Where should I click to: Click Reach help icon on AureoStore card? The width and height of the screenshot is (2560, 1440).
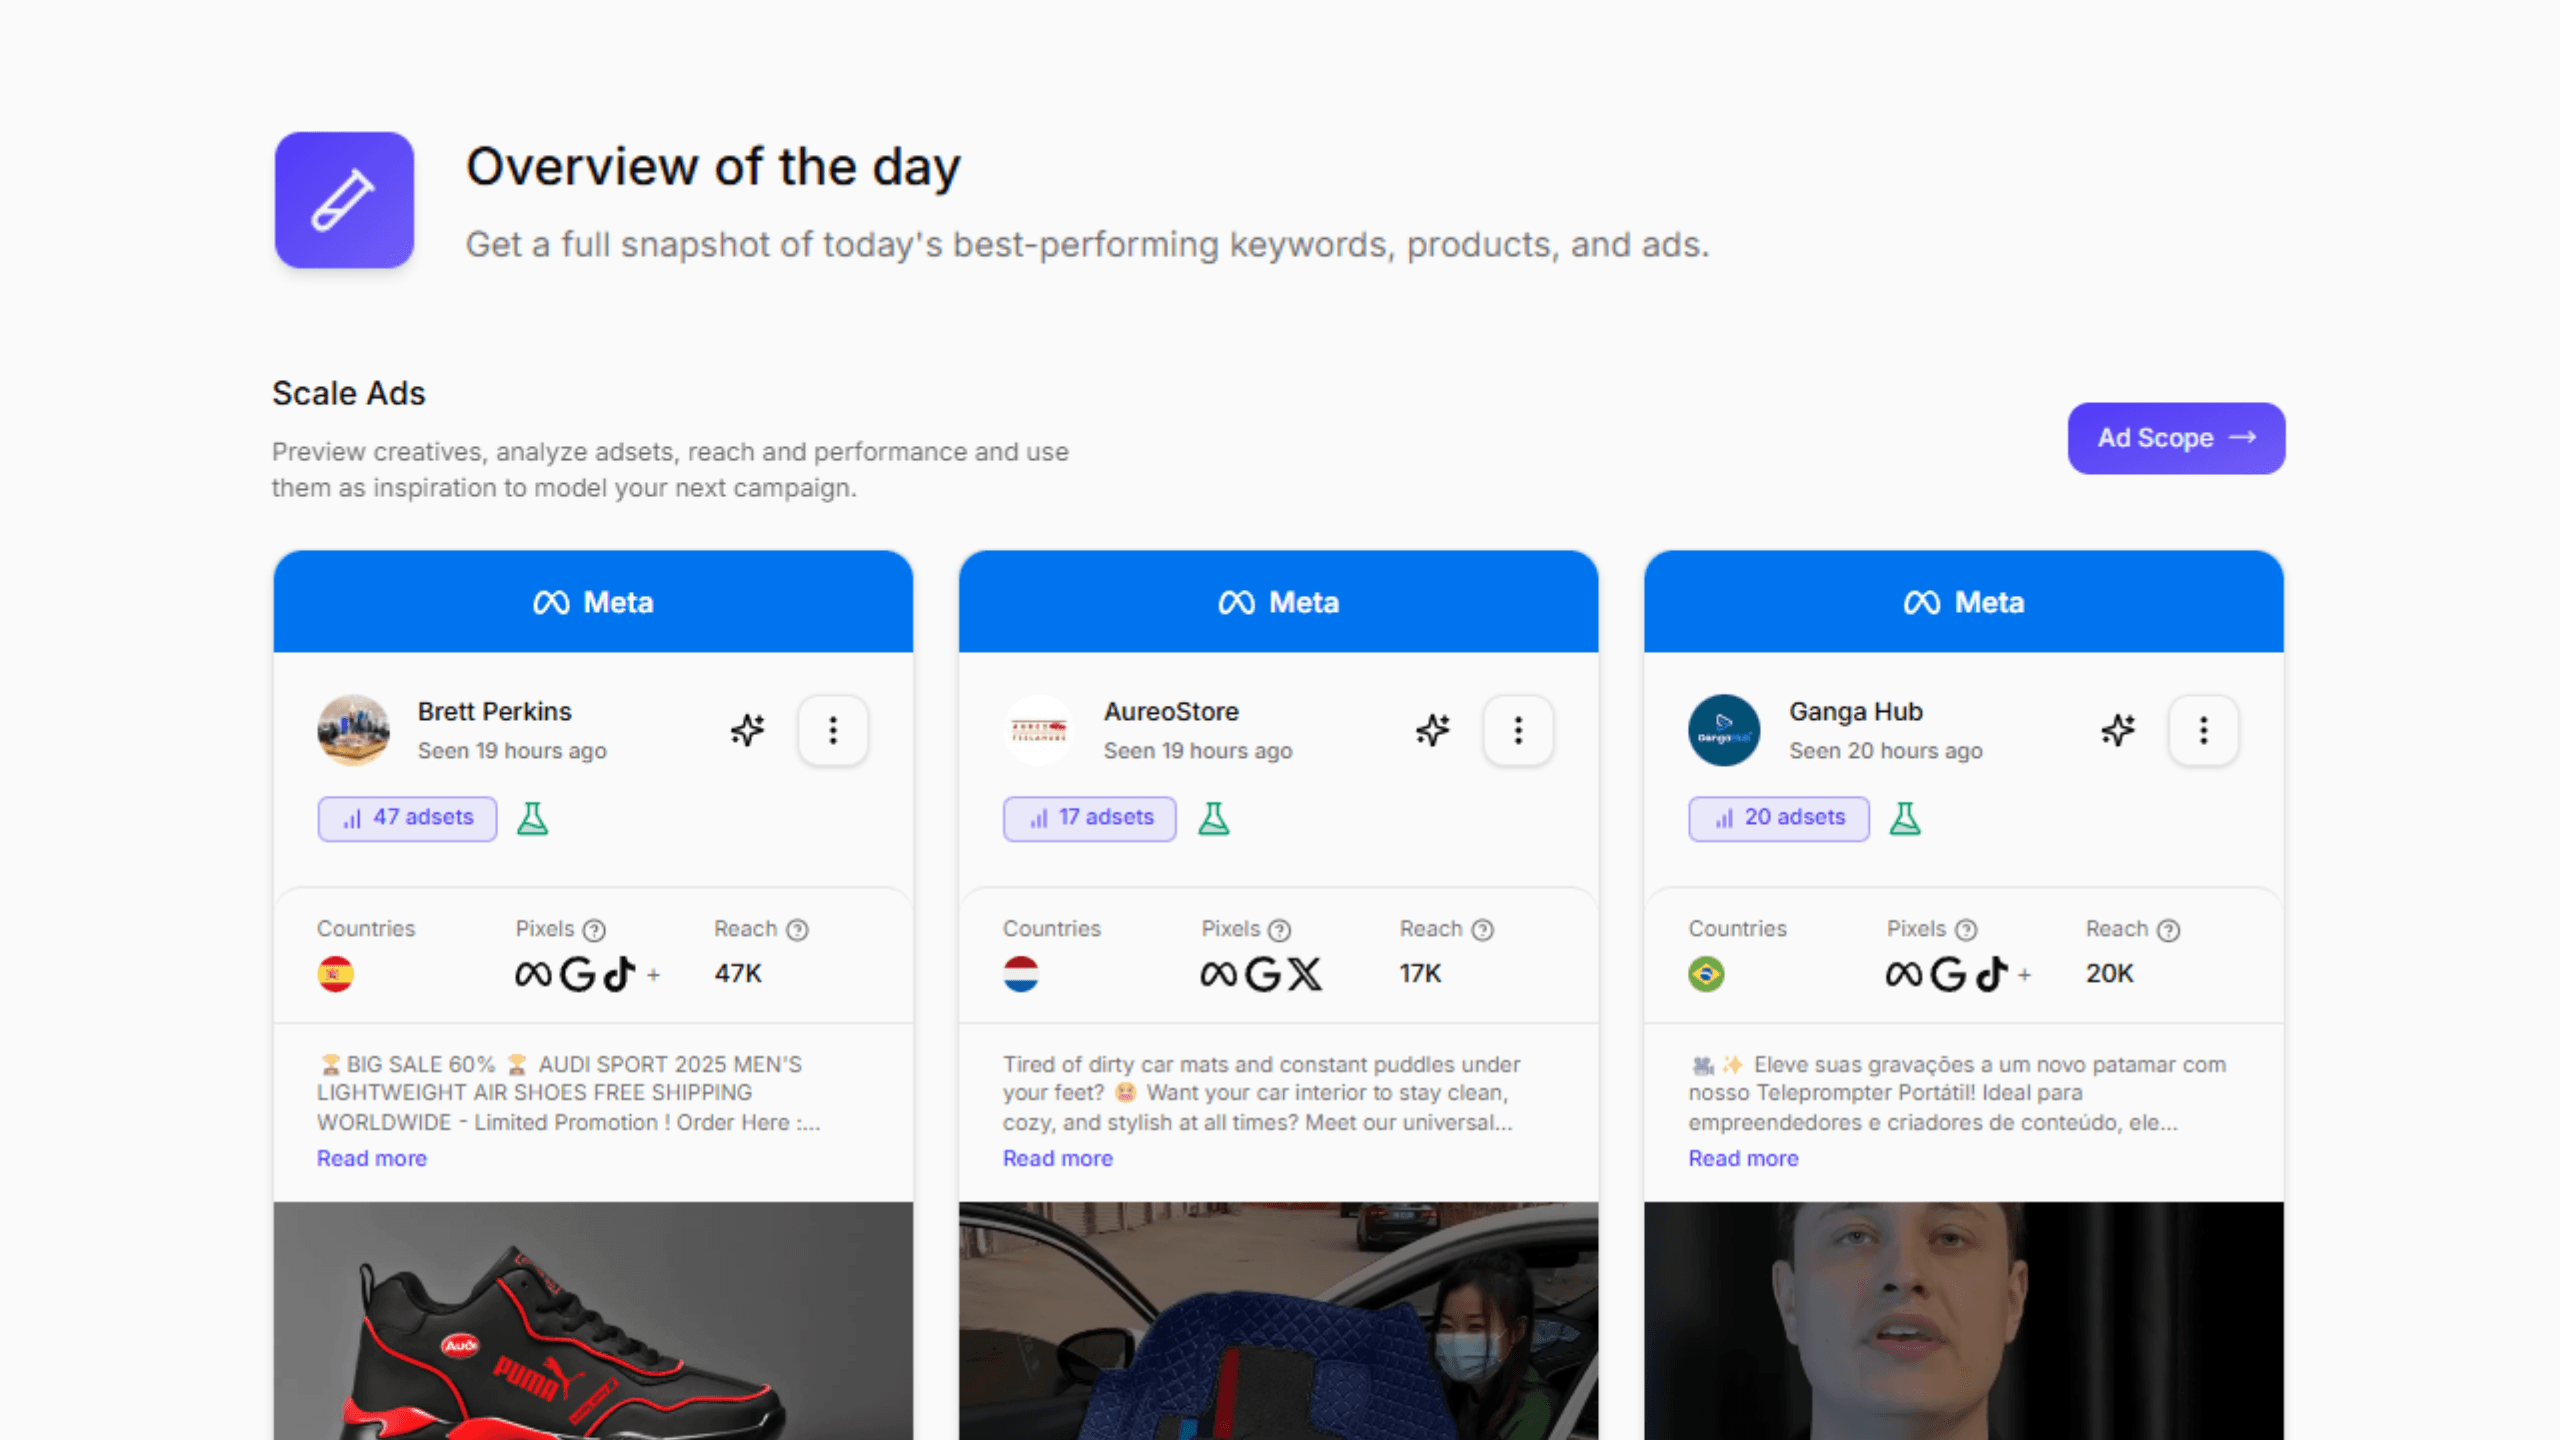pyautogui.click(x=1483, y=930)
